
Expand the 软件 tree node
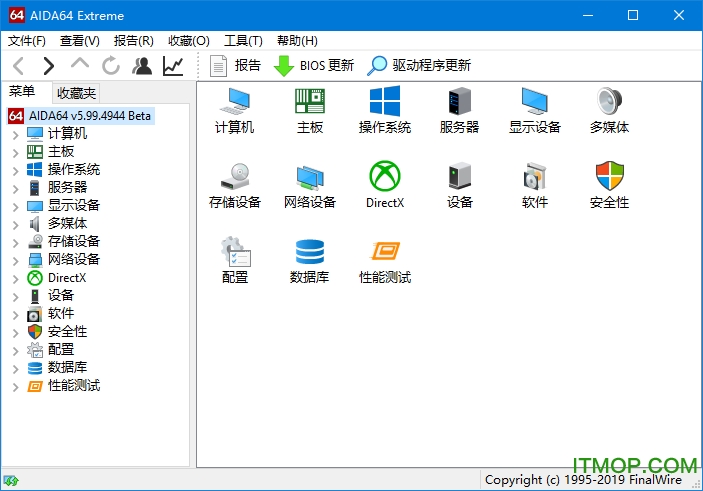point(15,314)
